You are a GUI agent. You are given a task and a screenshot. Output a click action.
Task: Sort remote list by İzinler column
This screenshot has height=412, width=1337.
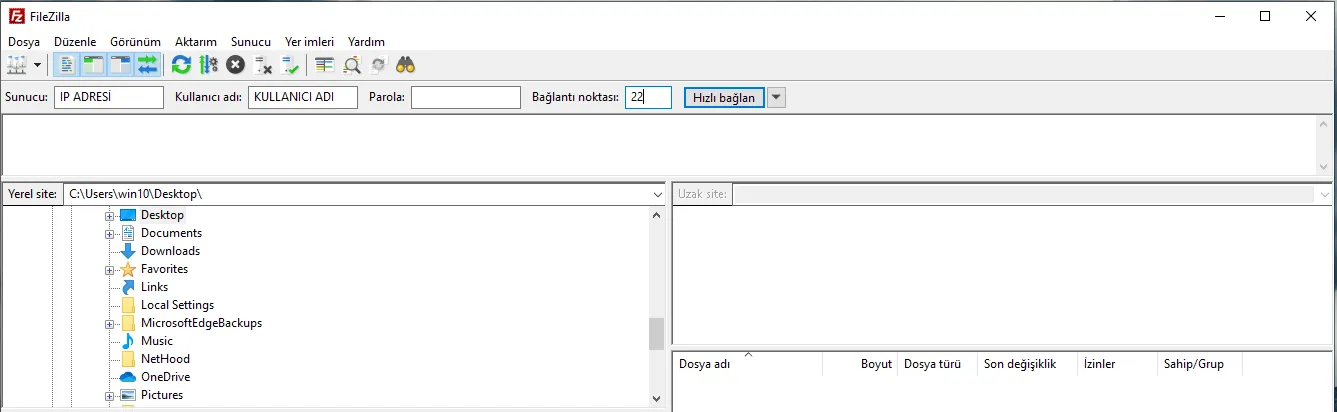(x=1117, y=364)
